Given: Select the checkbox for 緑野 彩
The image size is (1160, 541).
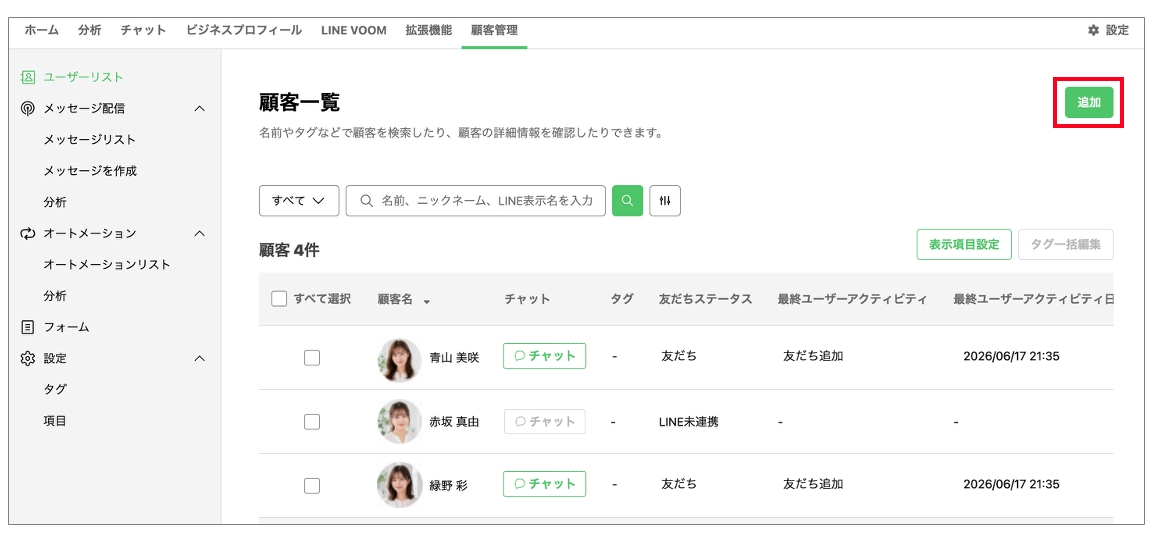Looking at the screenshot, I should [312, 485].
